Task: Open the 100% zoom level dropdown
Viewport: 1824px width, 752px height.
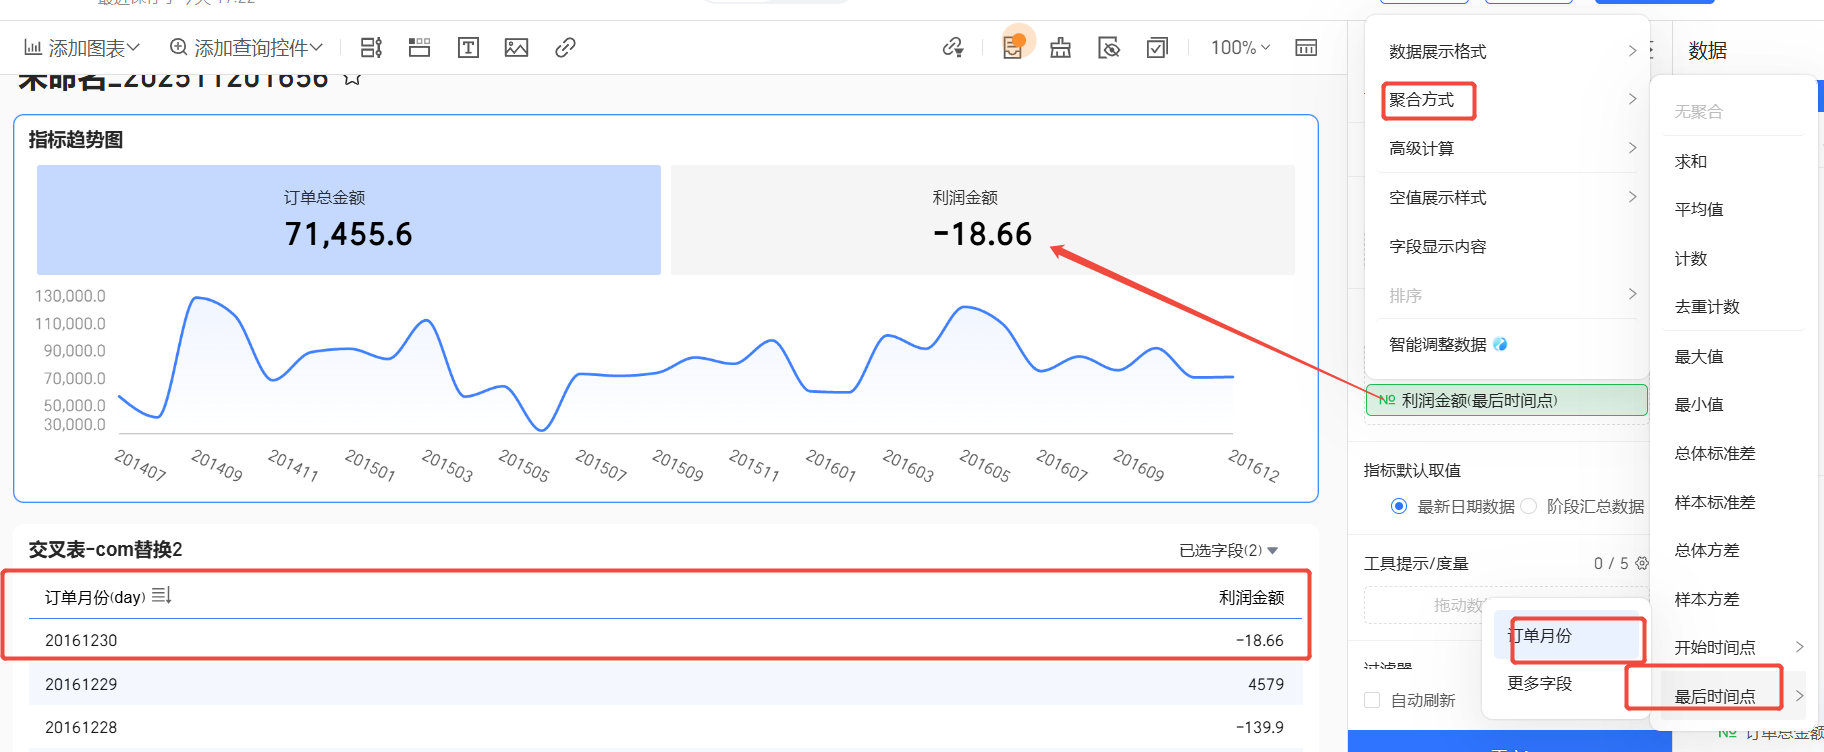Action: point(1240,48)
